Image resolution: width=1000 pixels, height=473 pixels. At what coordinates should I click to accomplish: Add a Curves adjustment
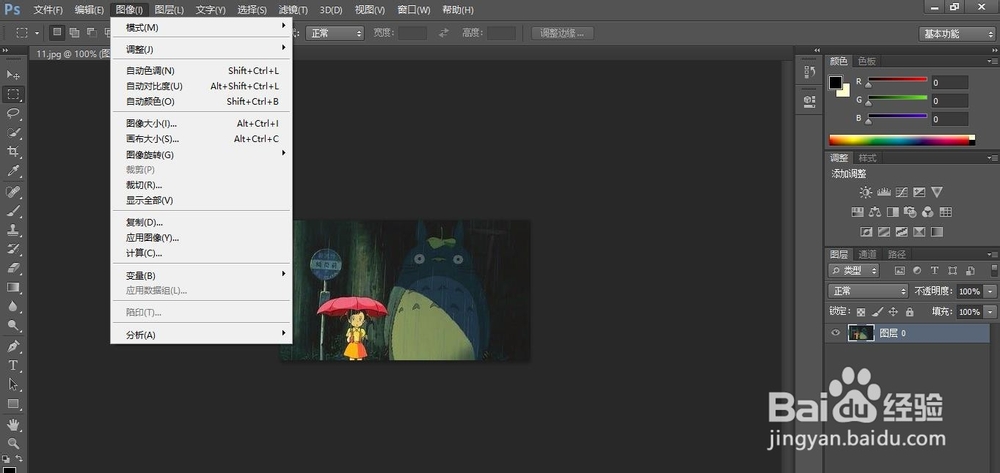[901, 192]
